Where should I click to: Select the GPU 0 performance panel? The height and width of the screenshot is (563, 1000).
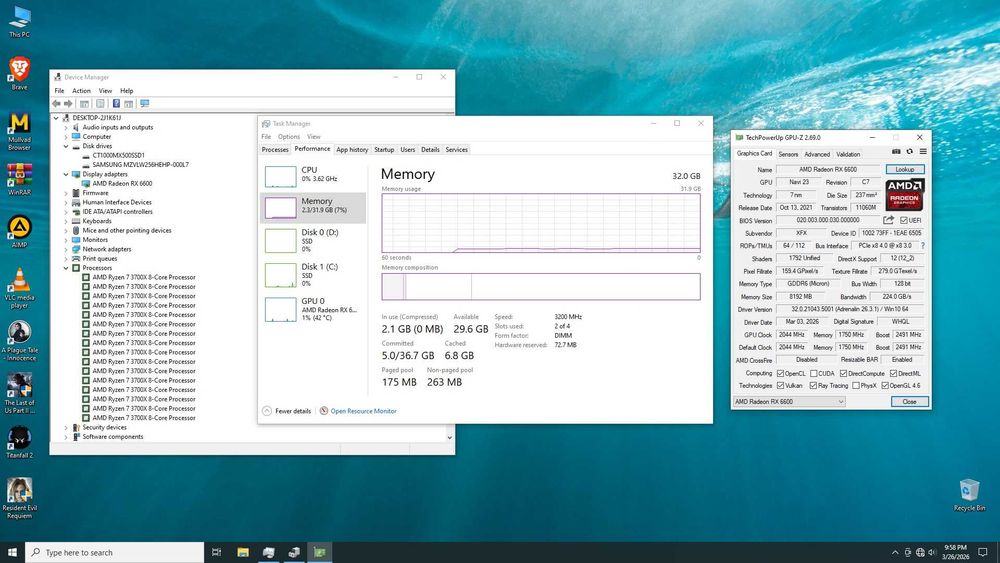tap(313, 309)
